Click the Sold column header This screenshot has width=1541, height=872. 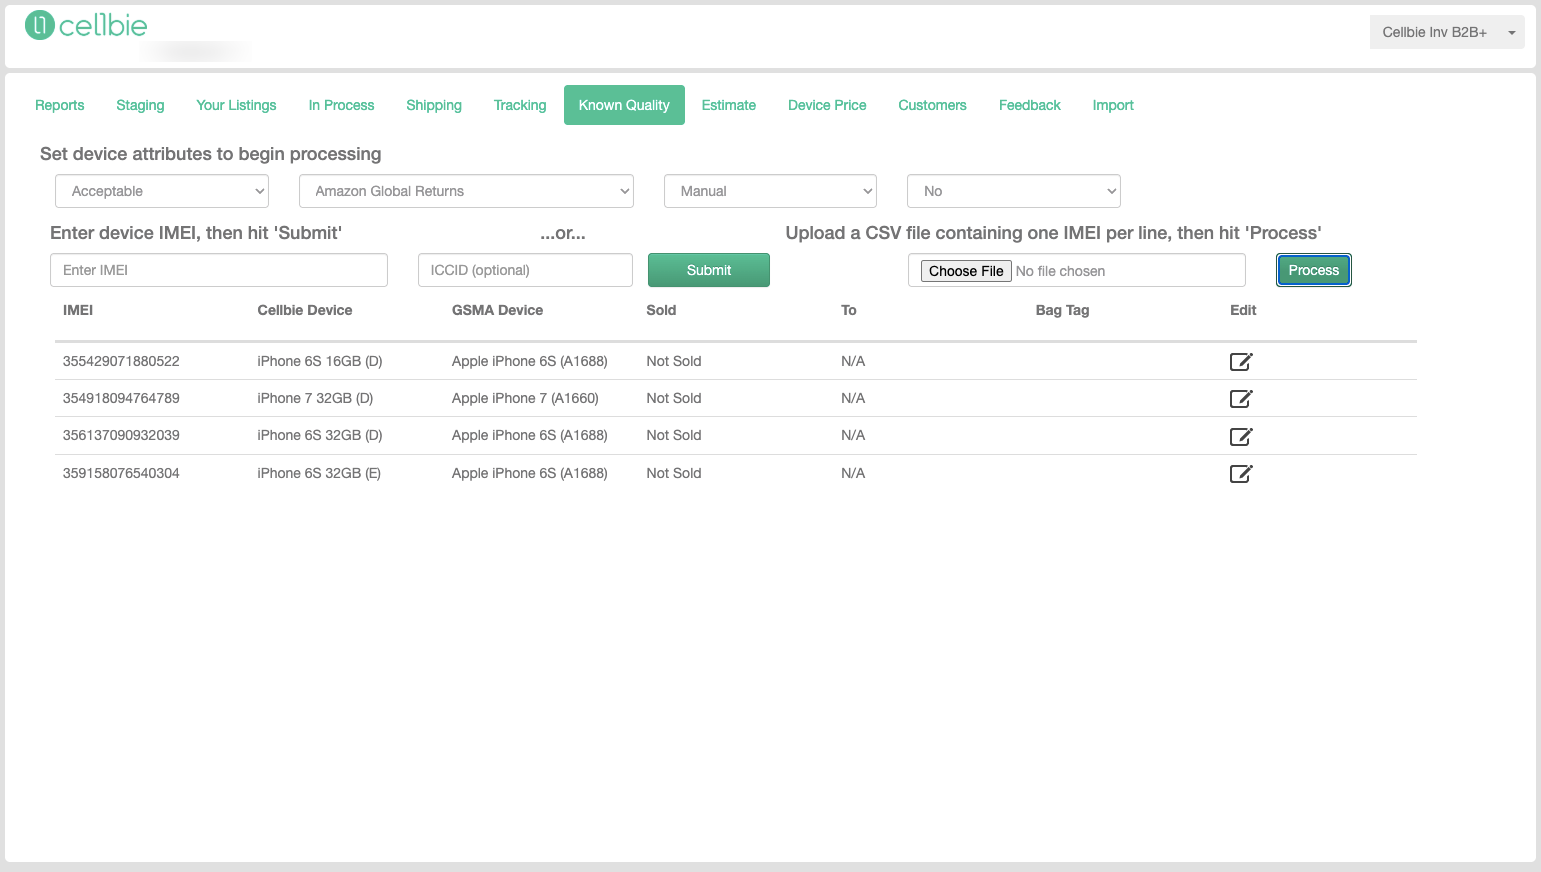pyautogui.click(x=661, y=310)
